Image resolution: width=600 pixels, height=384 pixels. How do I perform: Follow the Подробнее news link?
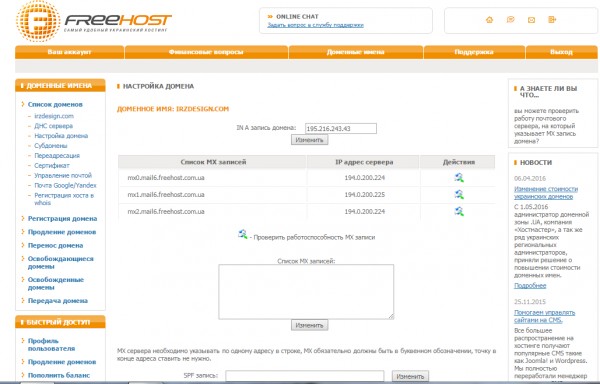pos(530,286)
